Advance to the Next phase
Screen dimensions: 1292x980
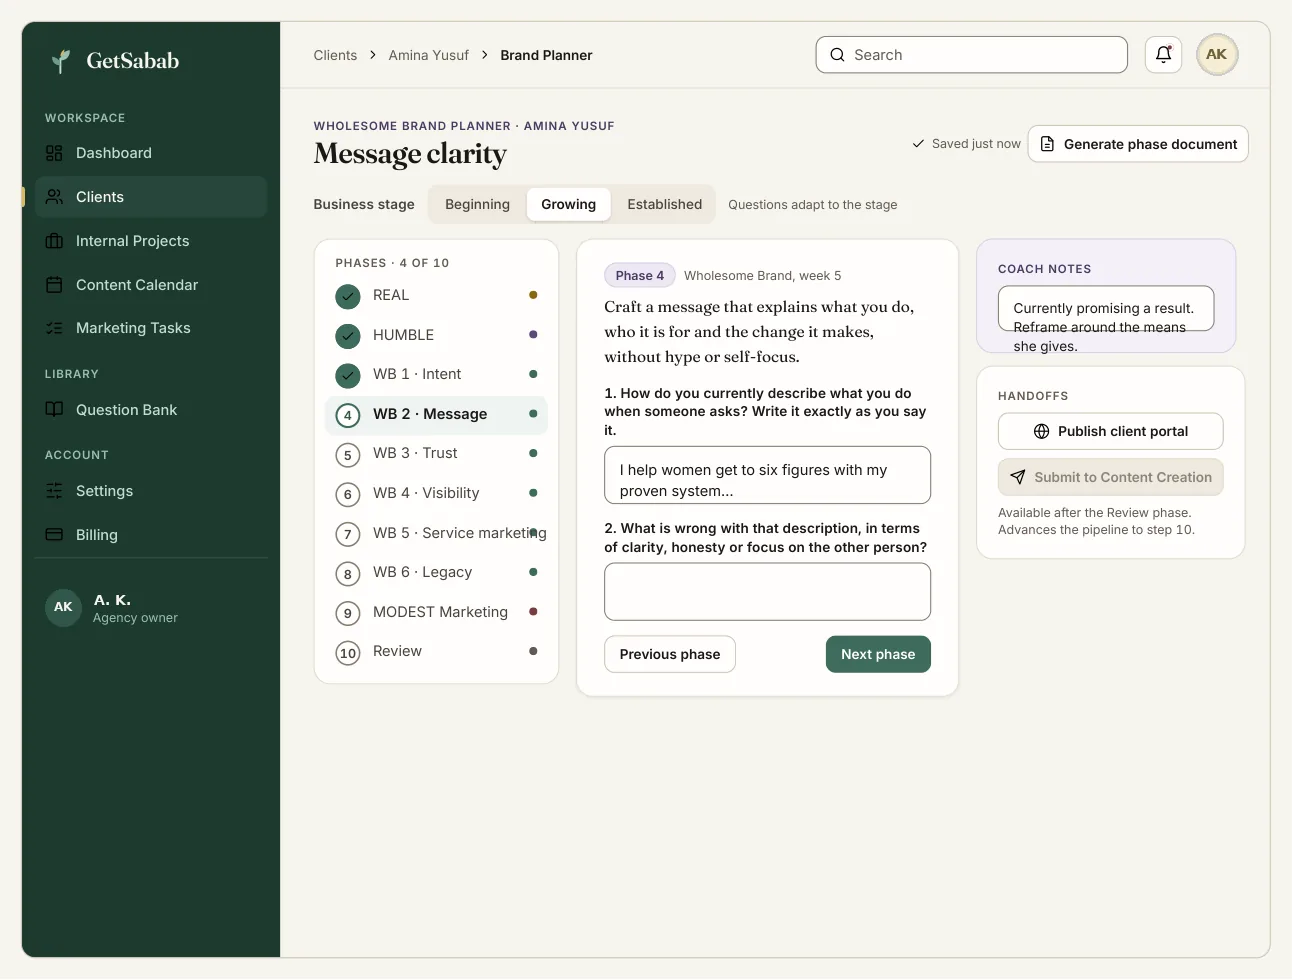878,654
